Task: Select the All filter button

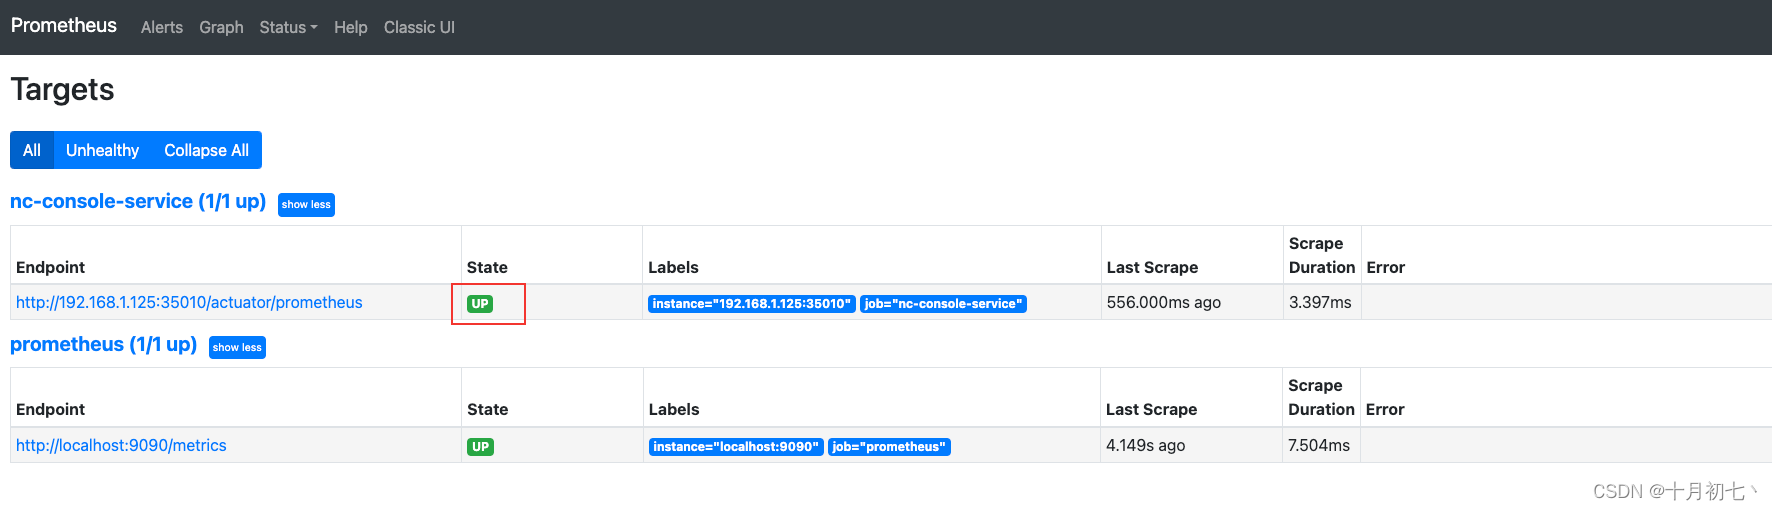Action: pyautogui.click(x=32, y=150)
